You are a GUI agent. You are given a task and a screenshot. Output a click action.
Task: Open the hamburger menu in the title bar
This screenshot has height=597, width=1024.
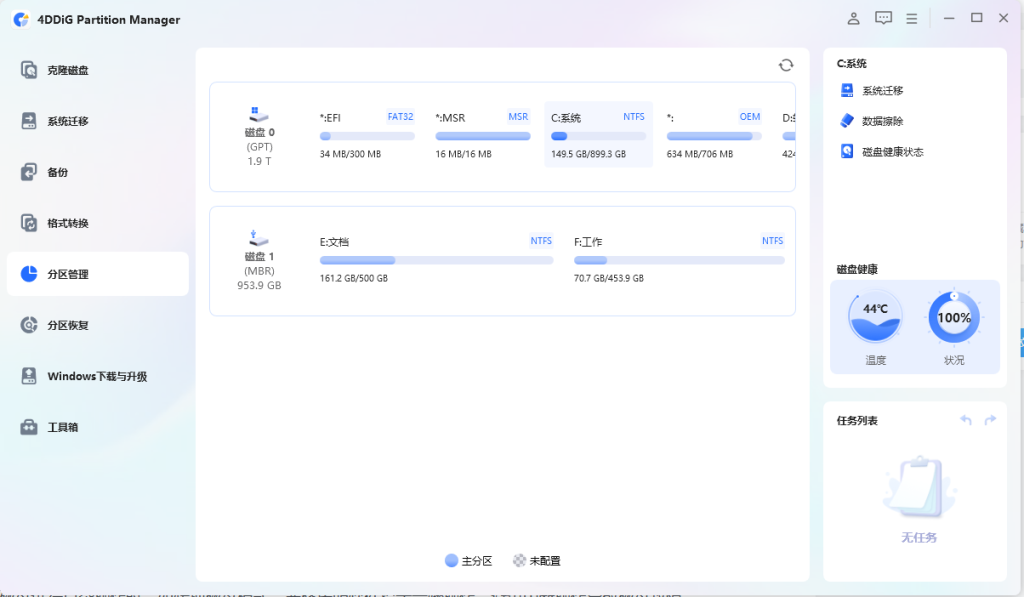[912, 17]
